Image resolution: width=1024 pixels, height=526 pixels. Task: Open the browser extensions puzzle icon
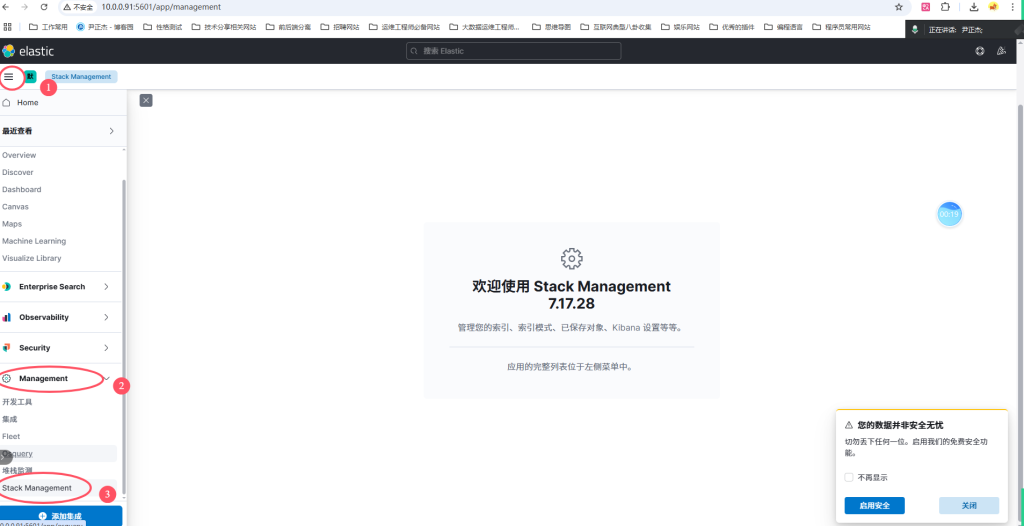[x=945, y=7]
